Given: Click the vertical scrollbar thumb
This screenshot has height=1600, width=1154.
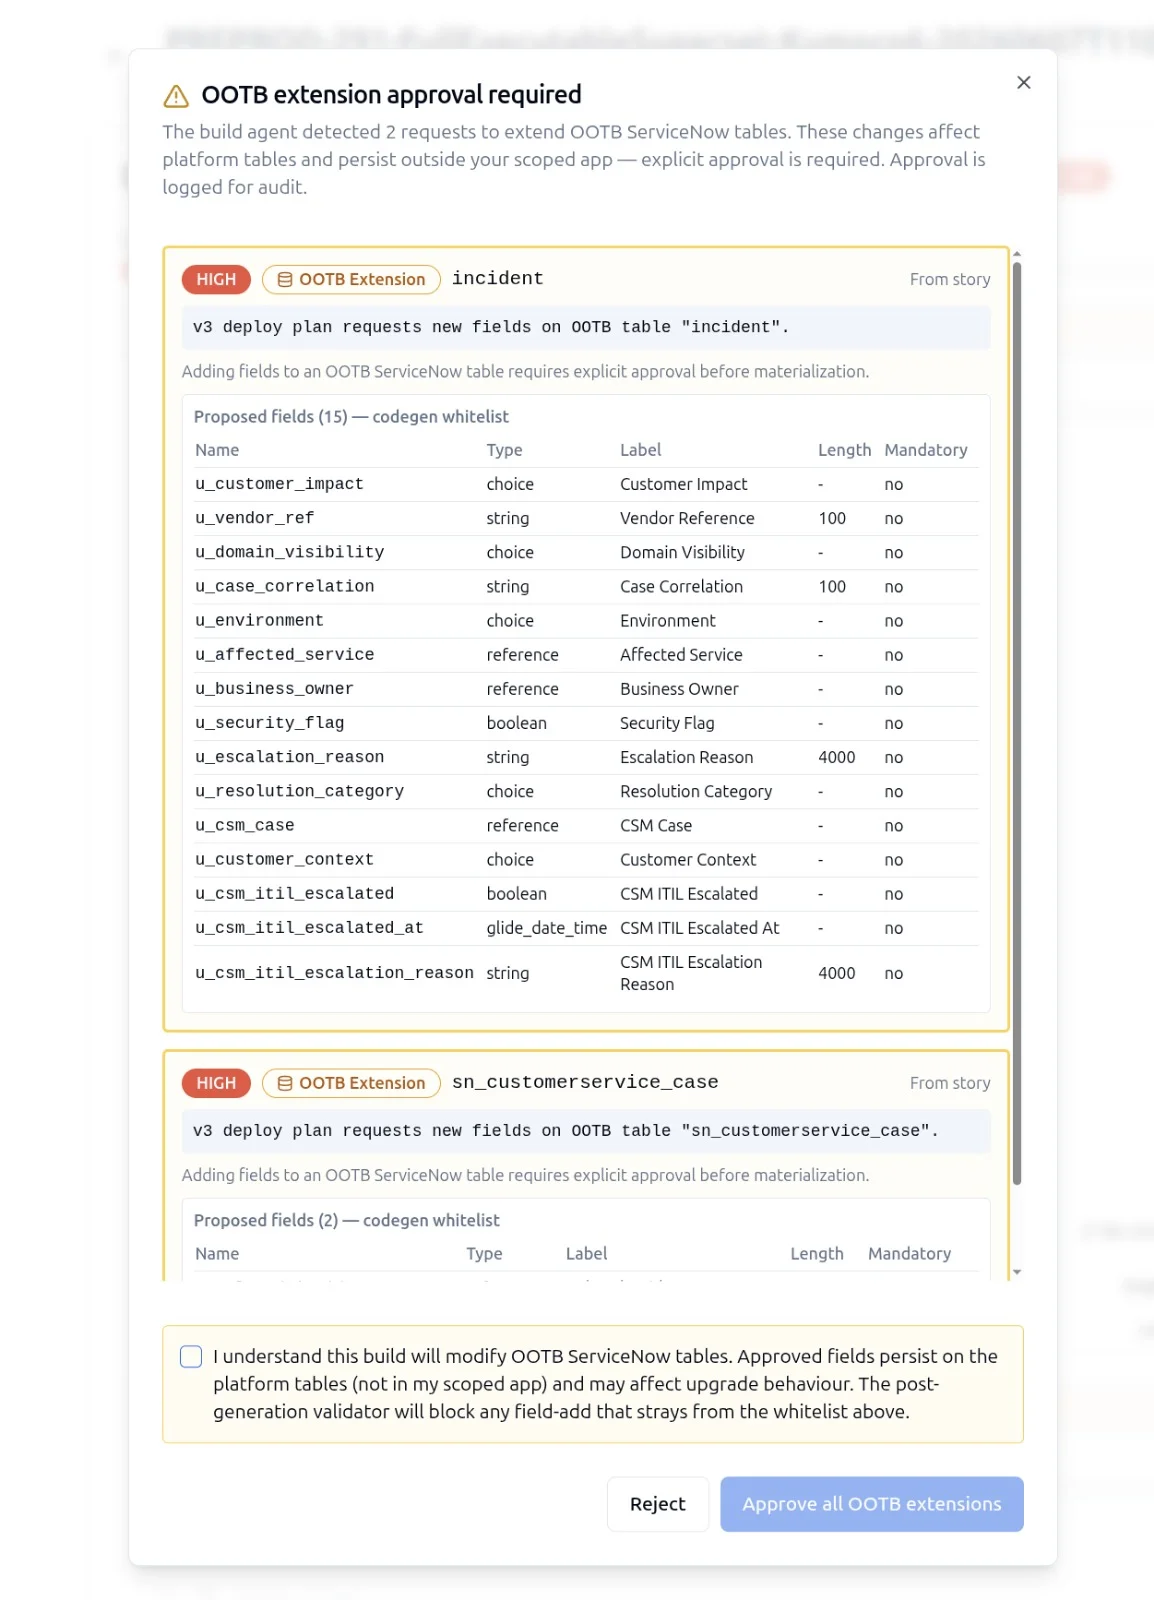Looking at the screenshot, I should pos(1017,722).
